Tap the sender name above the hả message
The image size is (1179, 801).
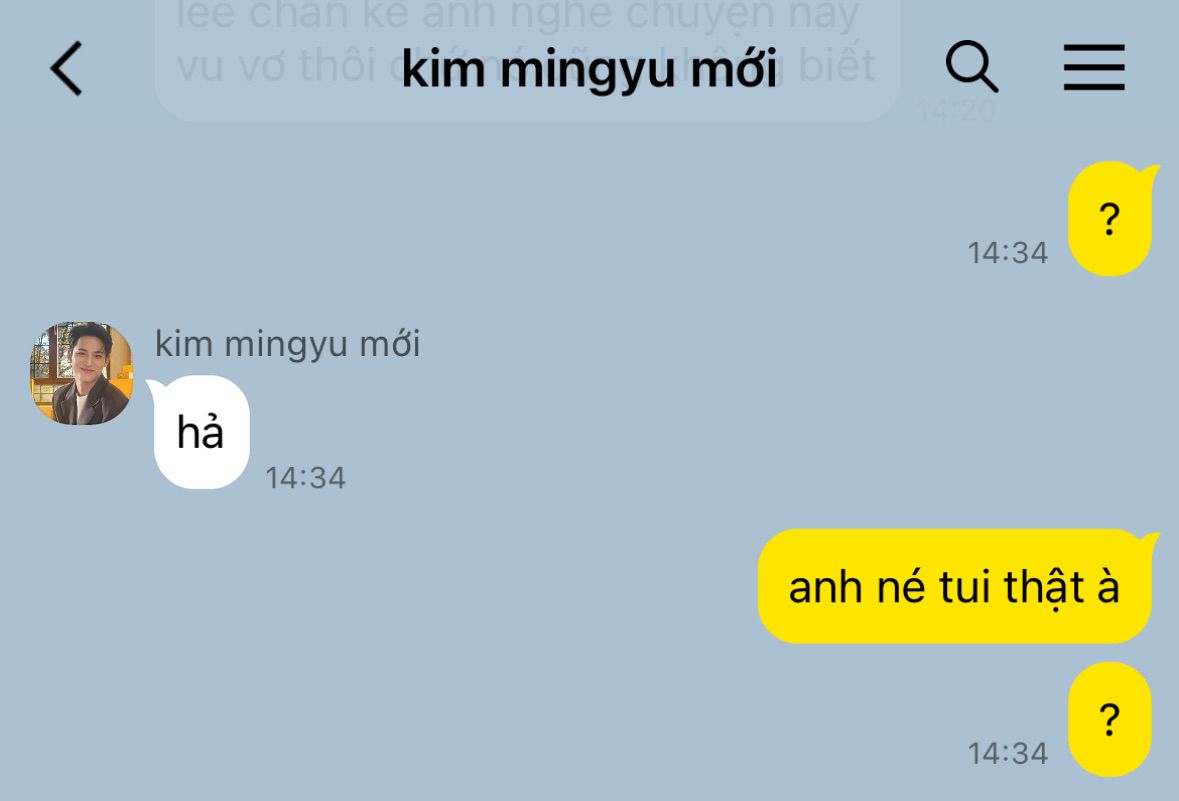coord(287,344)
